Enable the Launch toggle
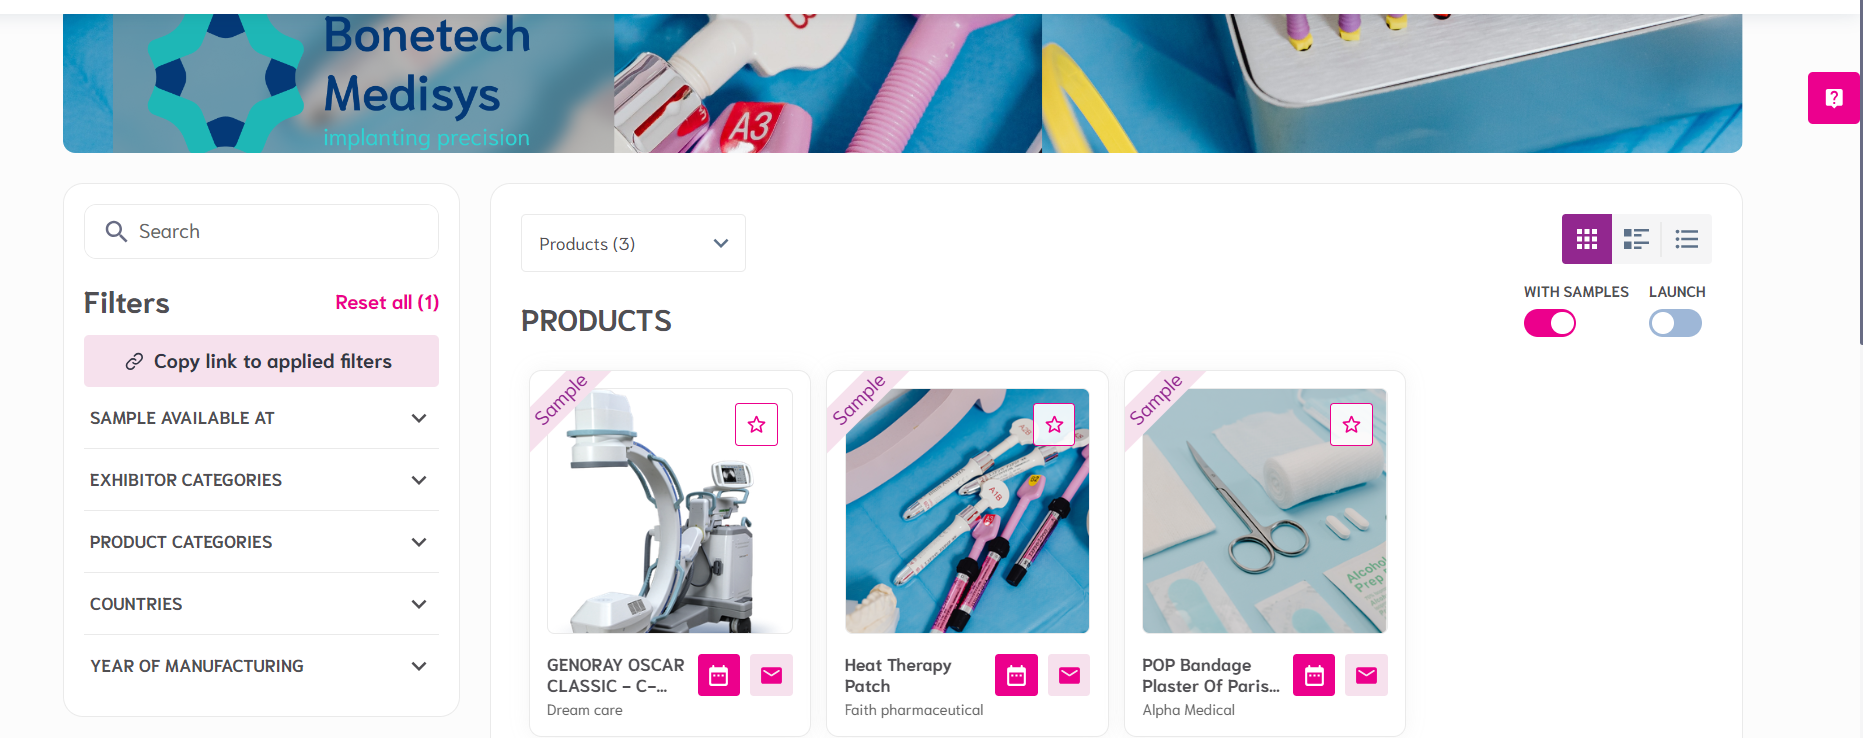The image size is (1863, 738). (x=1675, y=323)
